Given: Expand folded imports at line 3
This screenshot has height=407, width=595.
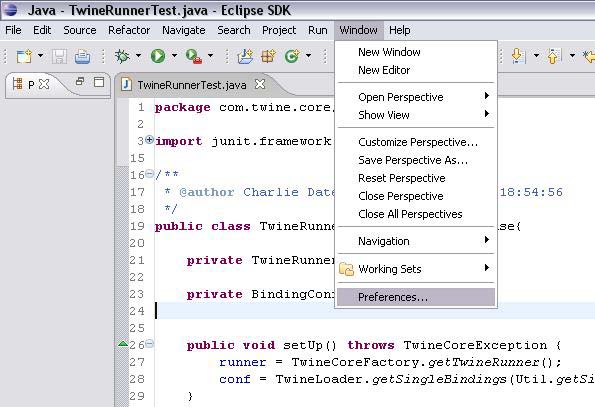Looking at the screenshot, I should (150, 140).
